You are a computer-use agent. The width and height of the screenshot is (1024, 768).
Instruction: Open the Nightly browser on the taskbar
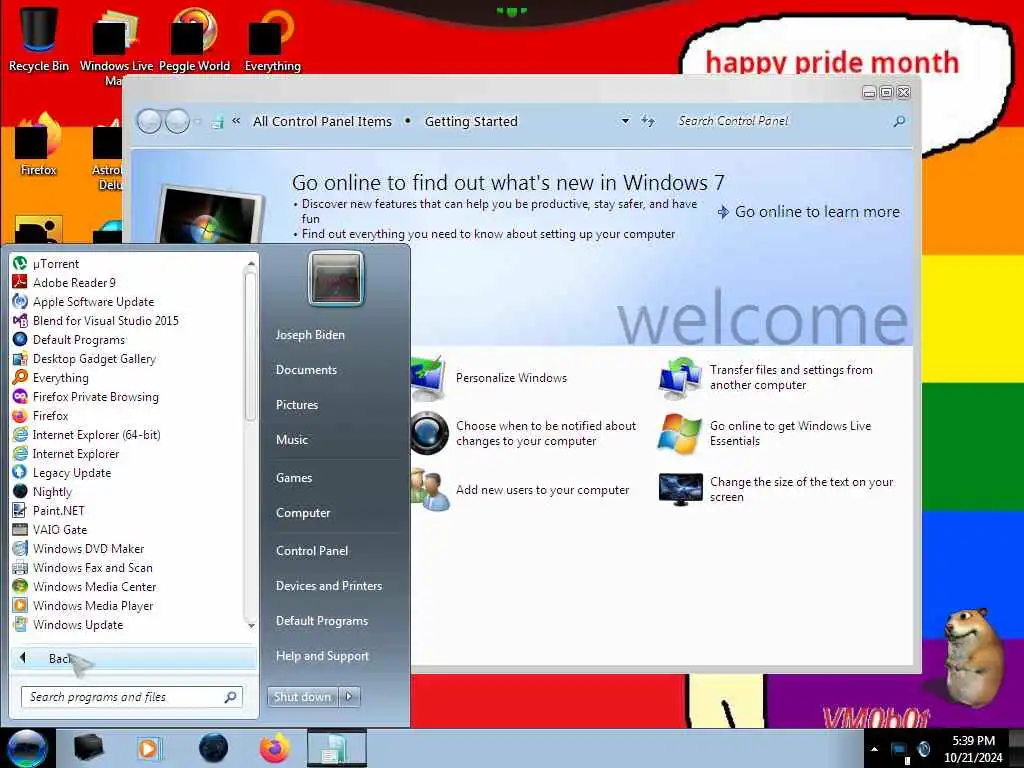click(x=214, y=748)
